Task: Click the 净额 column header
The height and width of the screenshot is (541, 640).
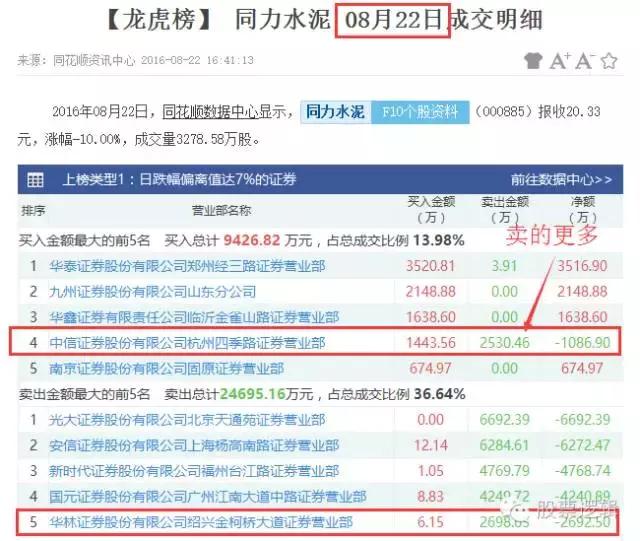Action: 582,209
